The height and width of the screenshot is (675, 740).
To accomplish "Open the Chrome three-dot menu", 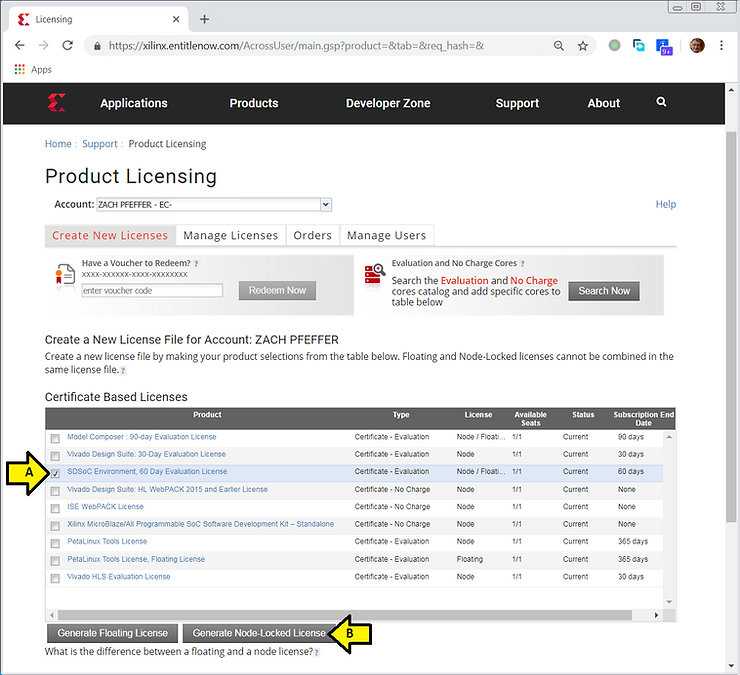I will [x=721, y=45].
